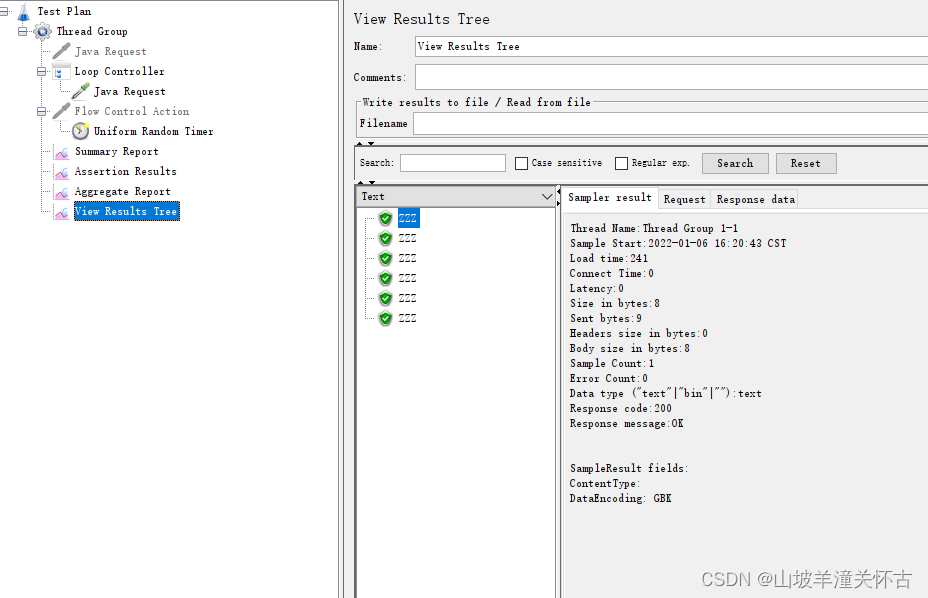This screenshot has width=928, height=598.
Task: Click the Uniform Random Timer clock icon
Action: click(80, 131)
